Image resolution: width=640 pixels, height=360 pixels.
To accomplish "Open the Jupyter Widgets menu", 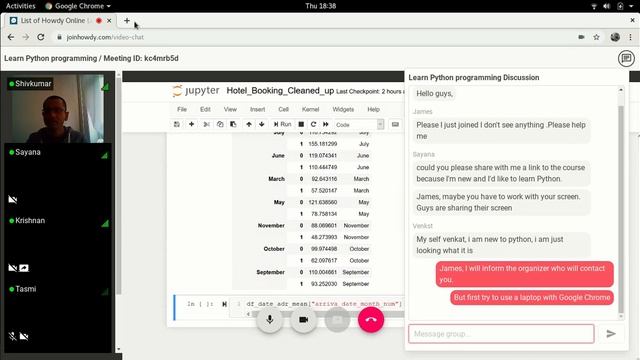I will coord(343,109).
